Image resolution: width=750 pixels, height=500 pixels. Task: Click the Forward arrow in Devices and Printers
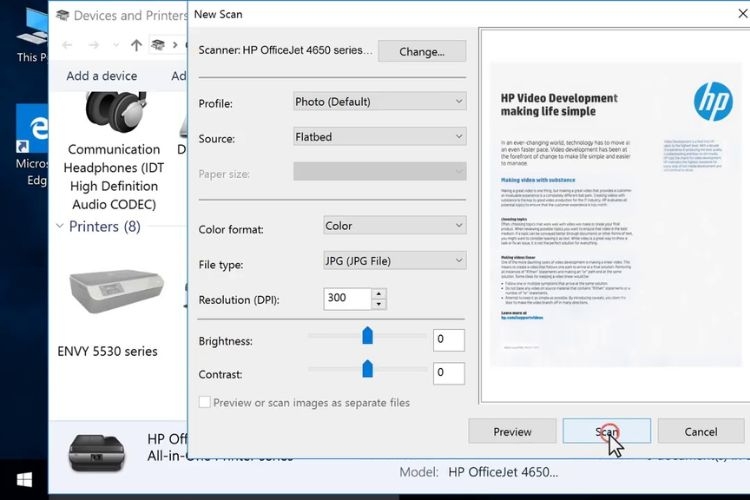point(94,45)
